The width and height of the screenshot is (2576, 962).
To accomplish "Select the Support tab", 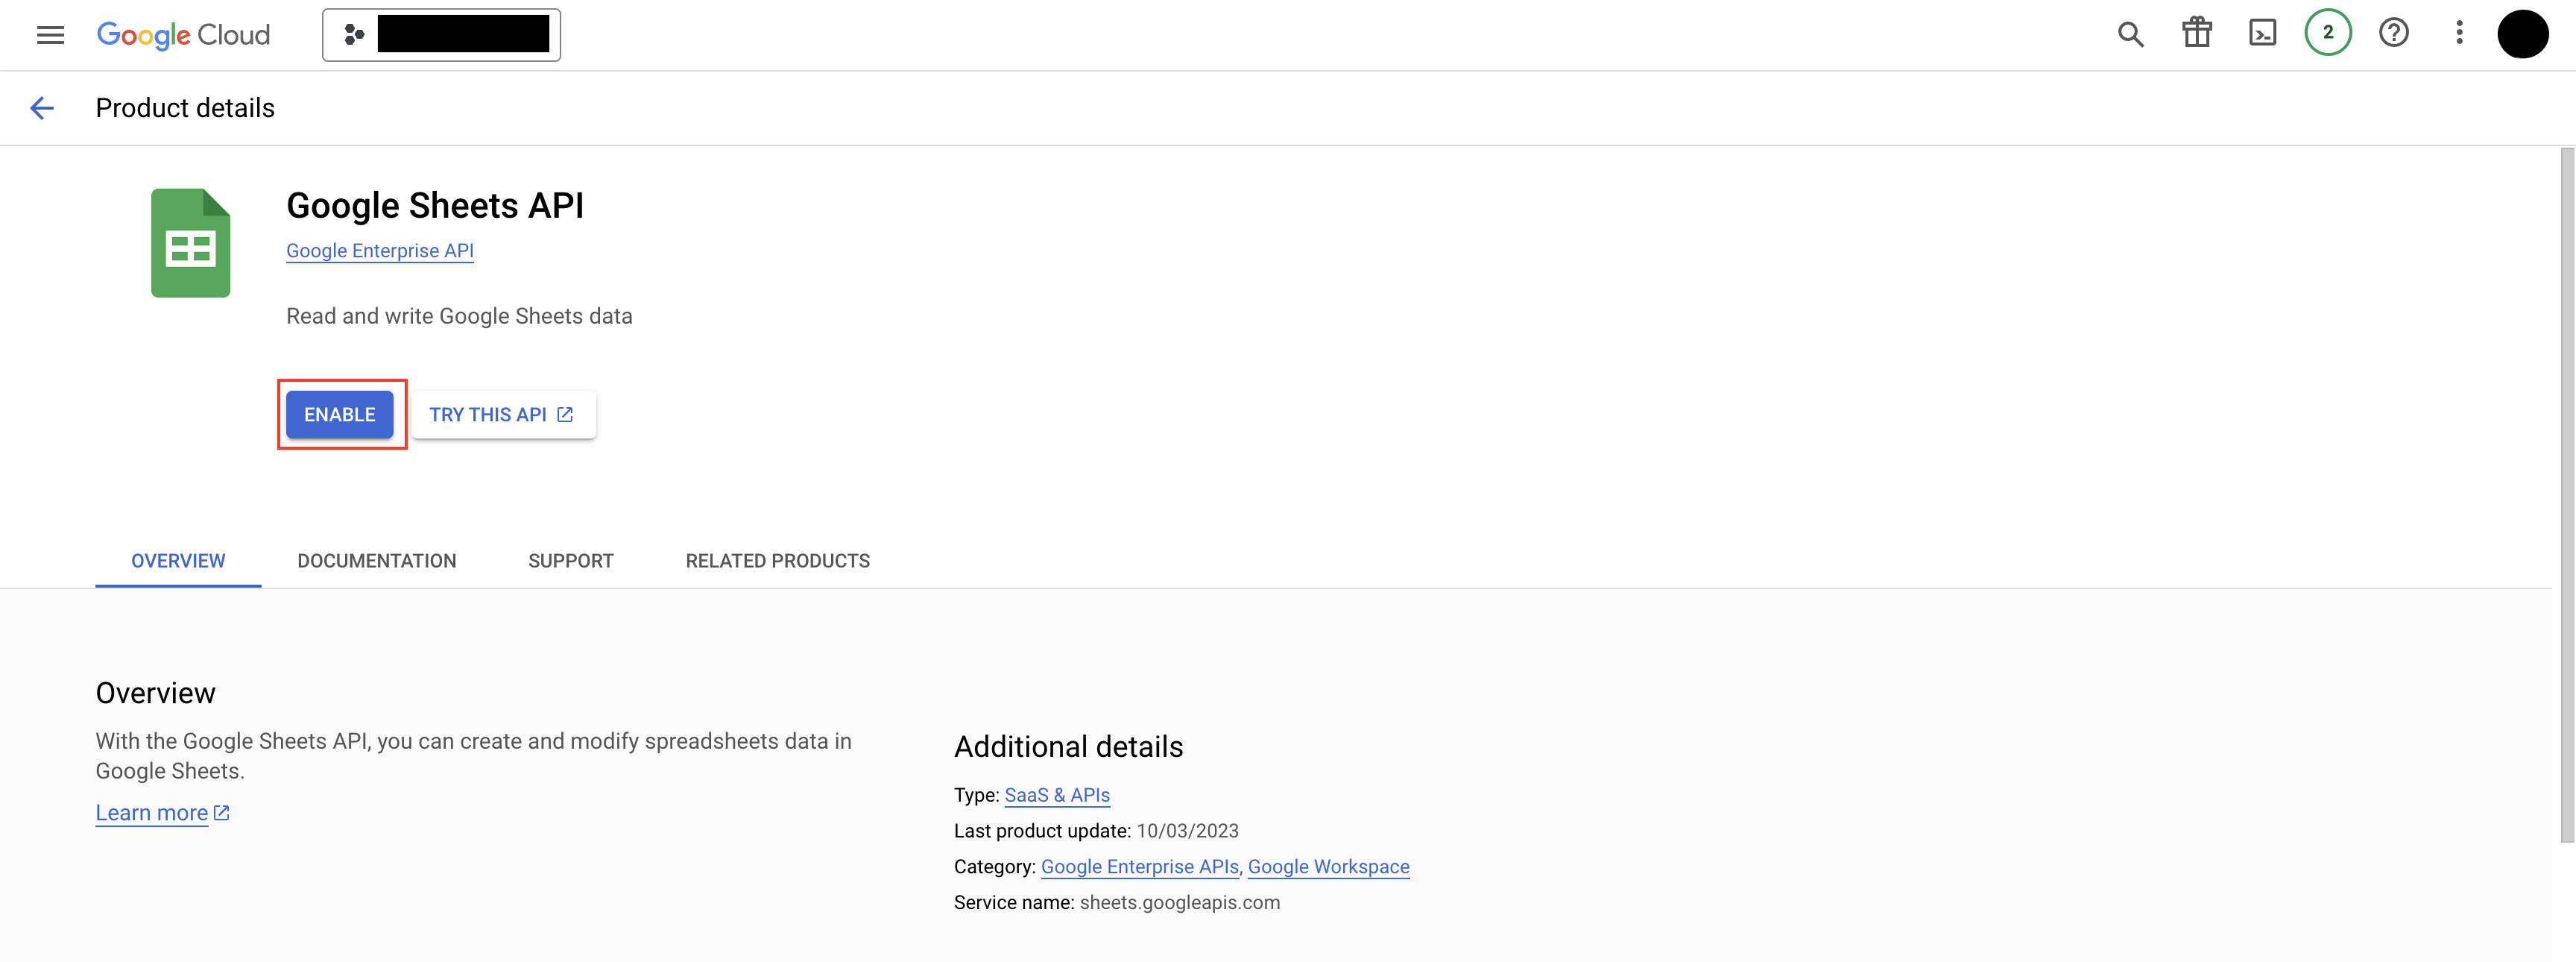I will pos(570,559).
